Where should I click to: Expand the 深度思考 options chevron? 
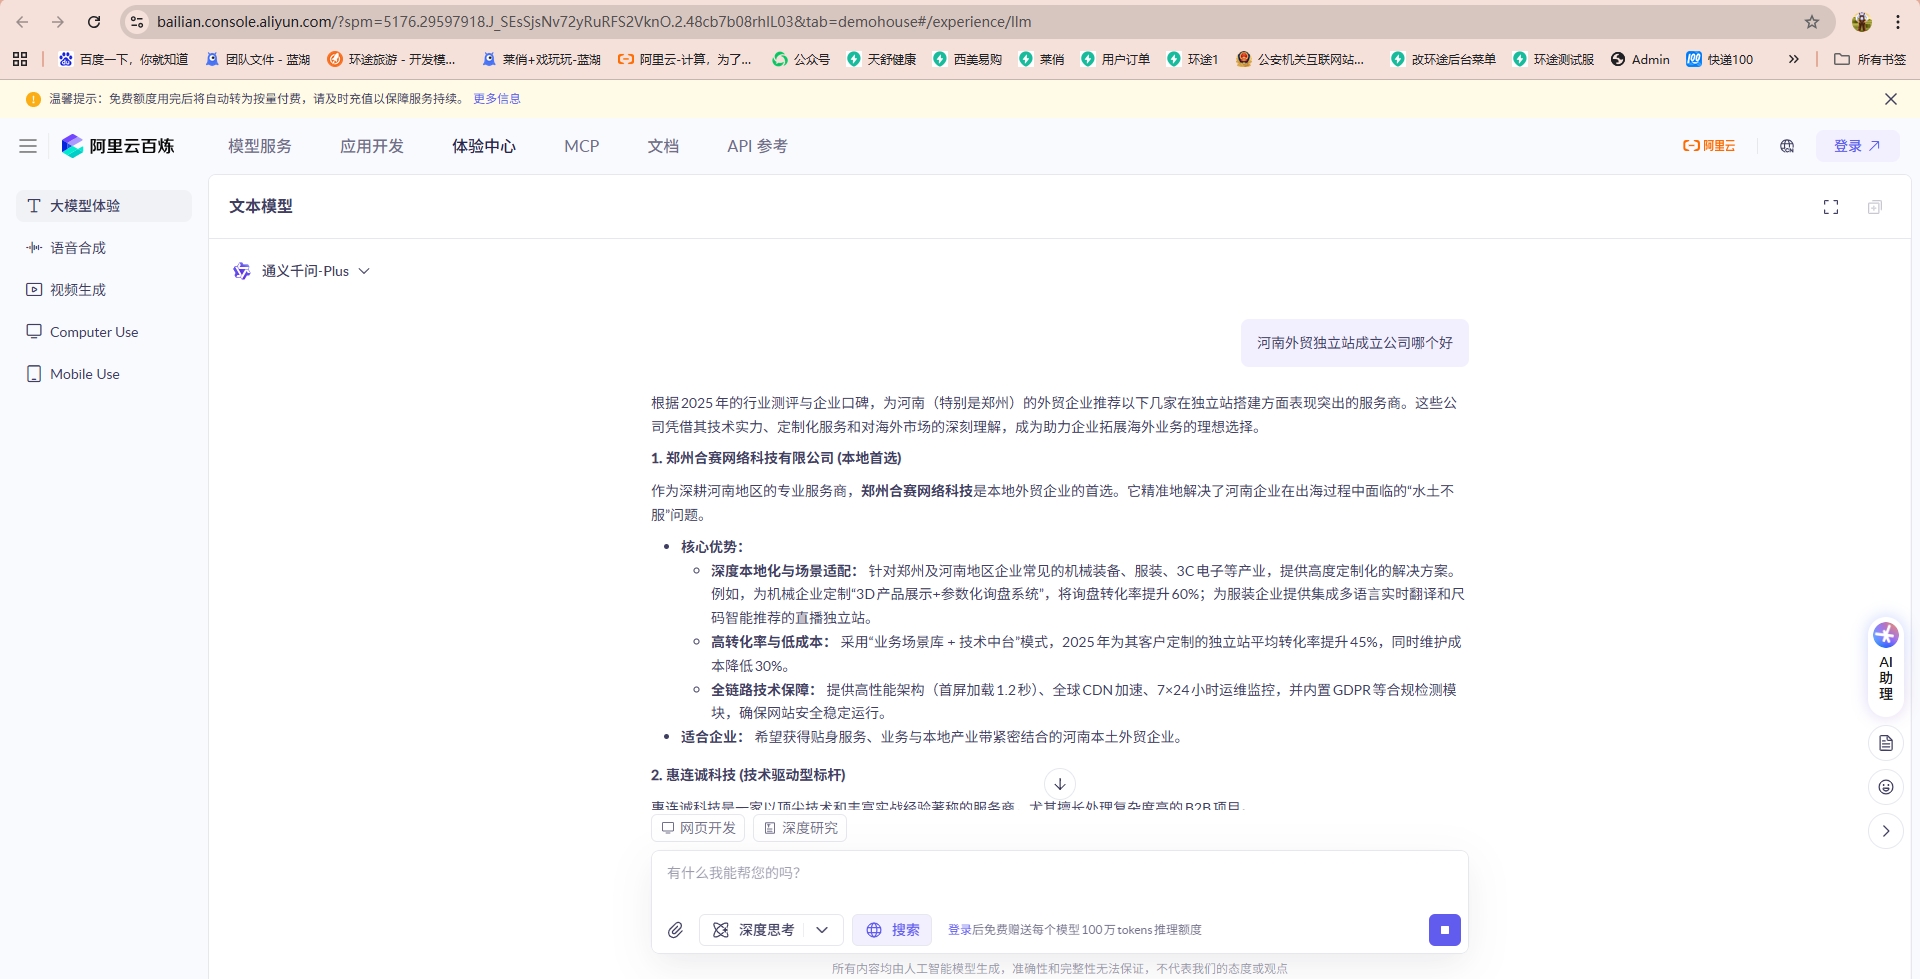coord(823,929)
